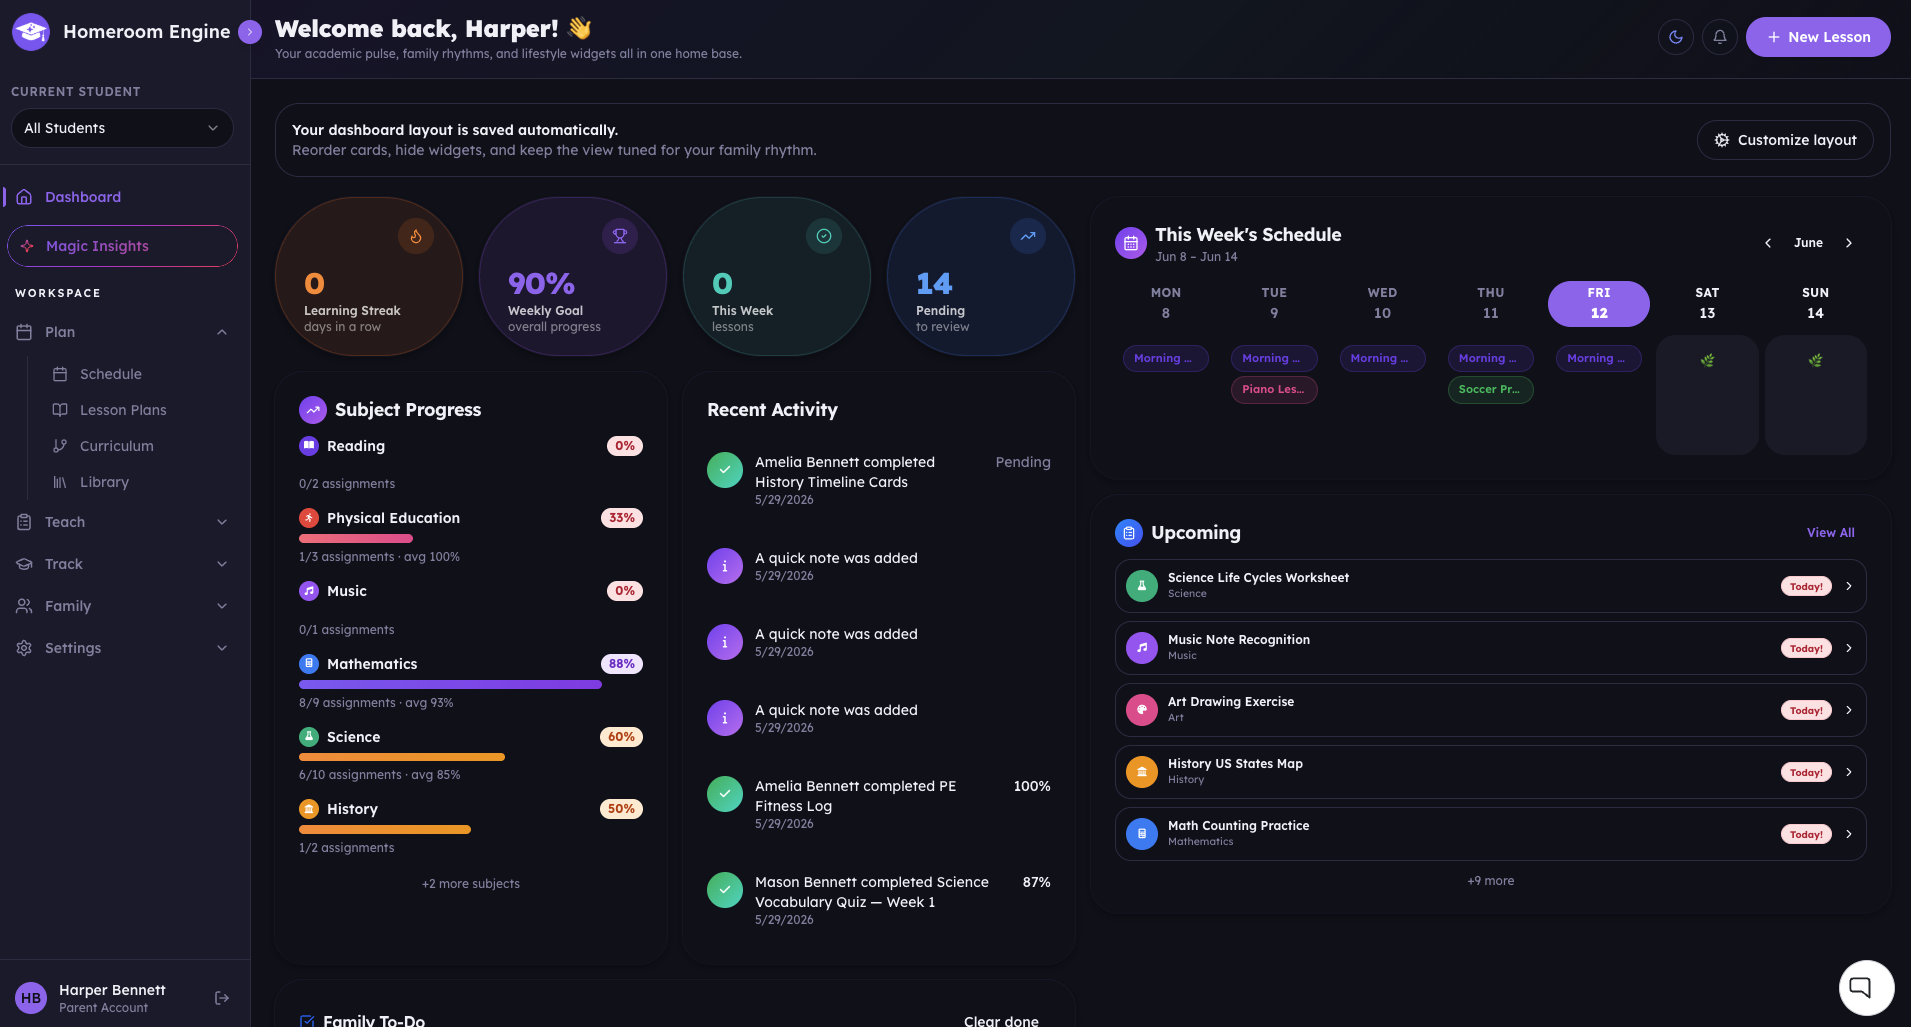The width and height of the screenshot is (1911, 1027).
Task: Click the Art Drawing Exercise palette icon
Action: [1142, 710]
